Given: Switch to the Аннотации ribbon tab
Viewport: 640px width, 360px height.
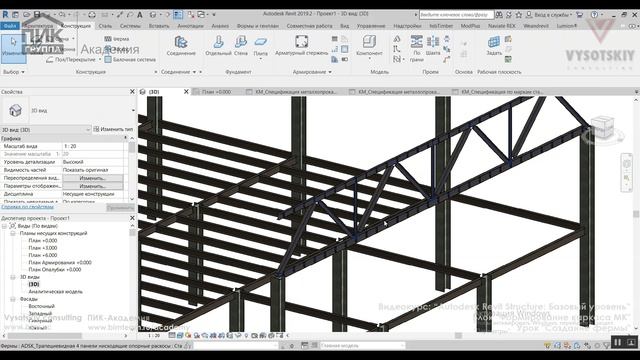Looking at the screenshot, I should 190,26.
